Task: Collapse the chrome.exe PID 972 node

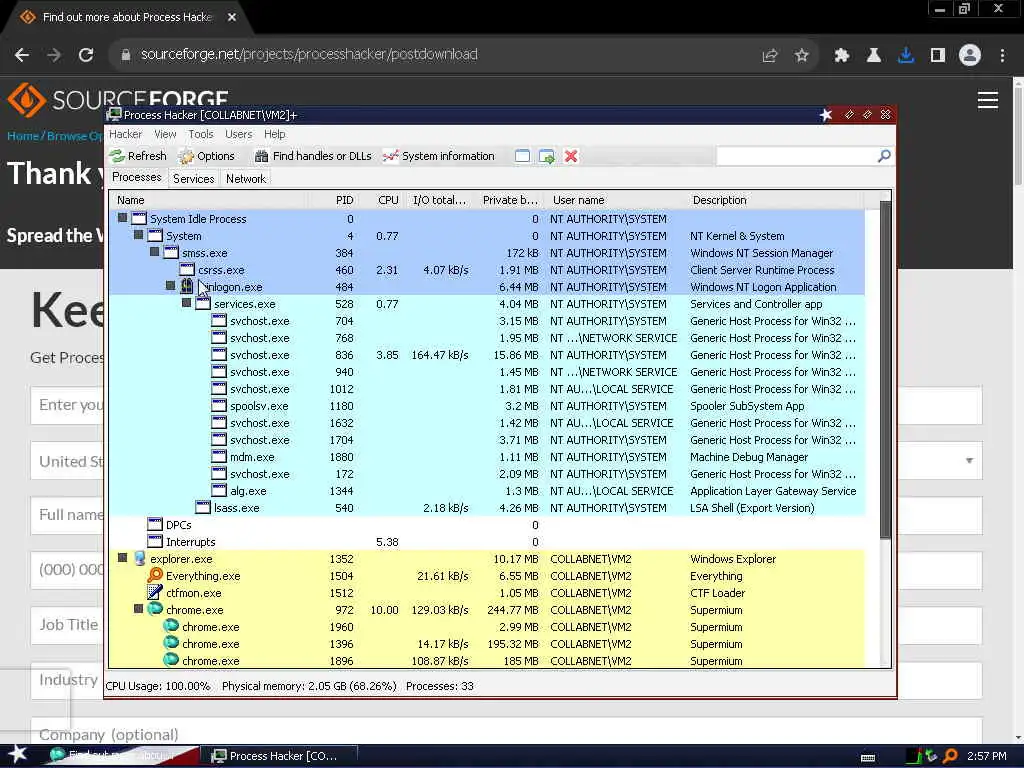Action: click(x=138, y=609)
